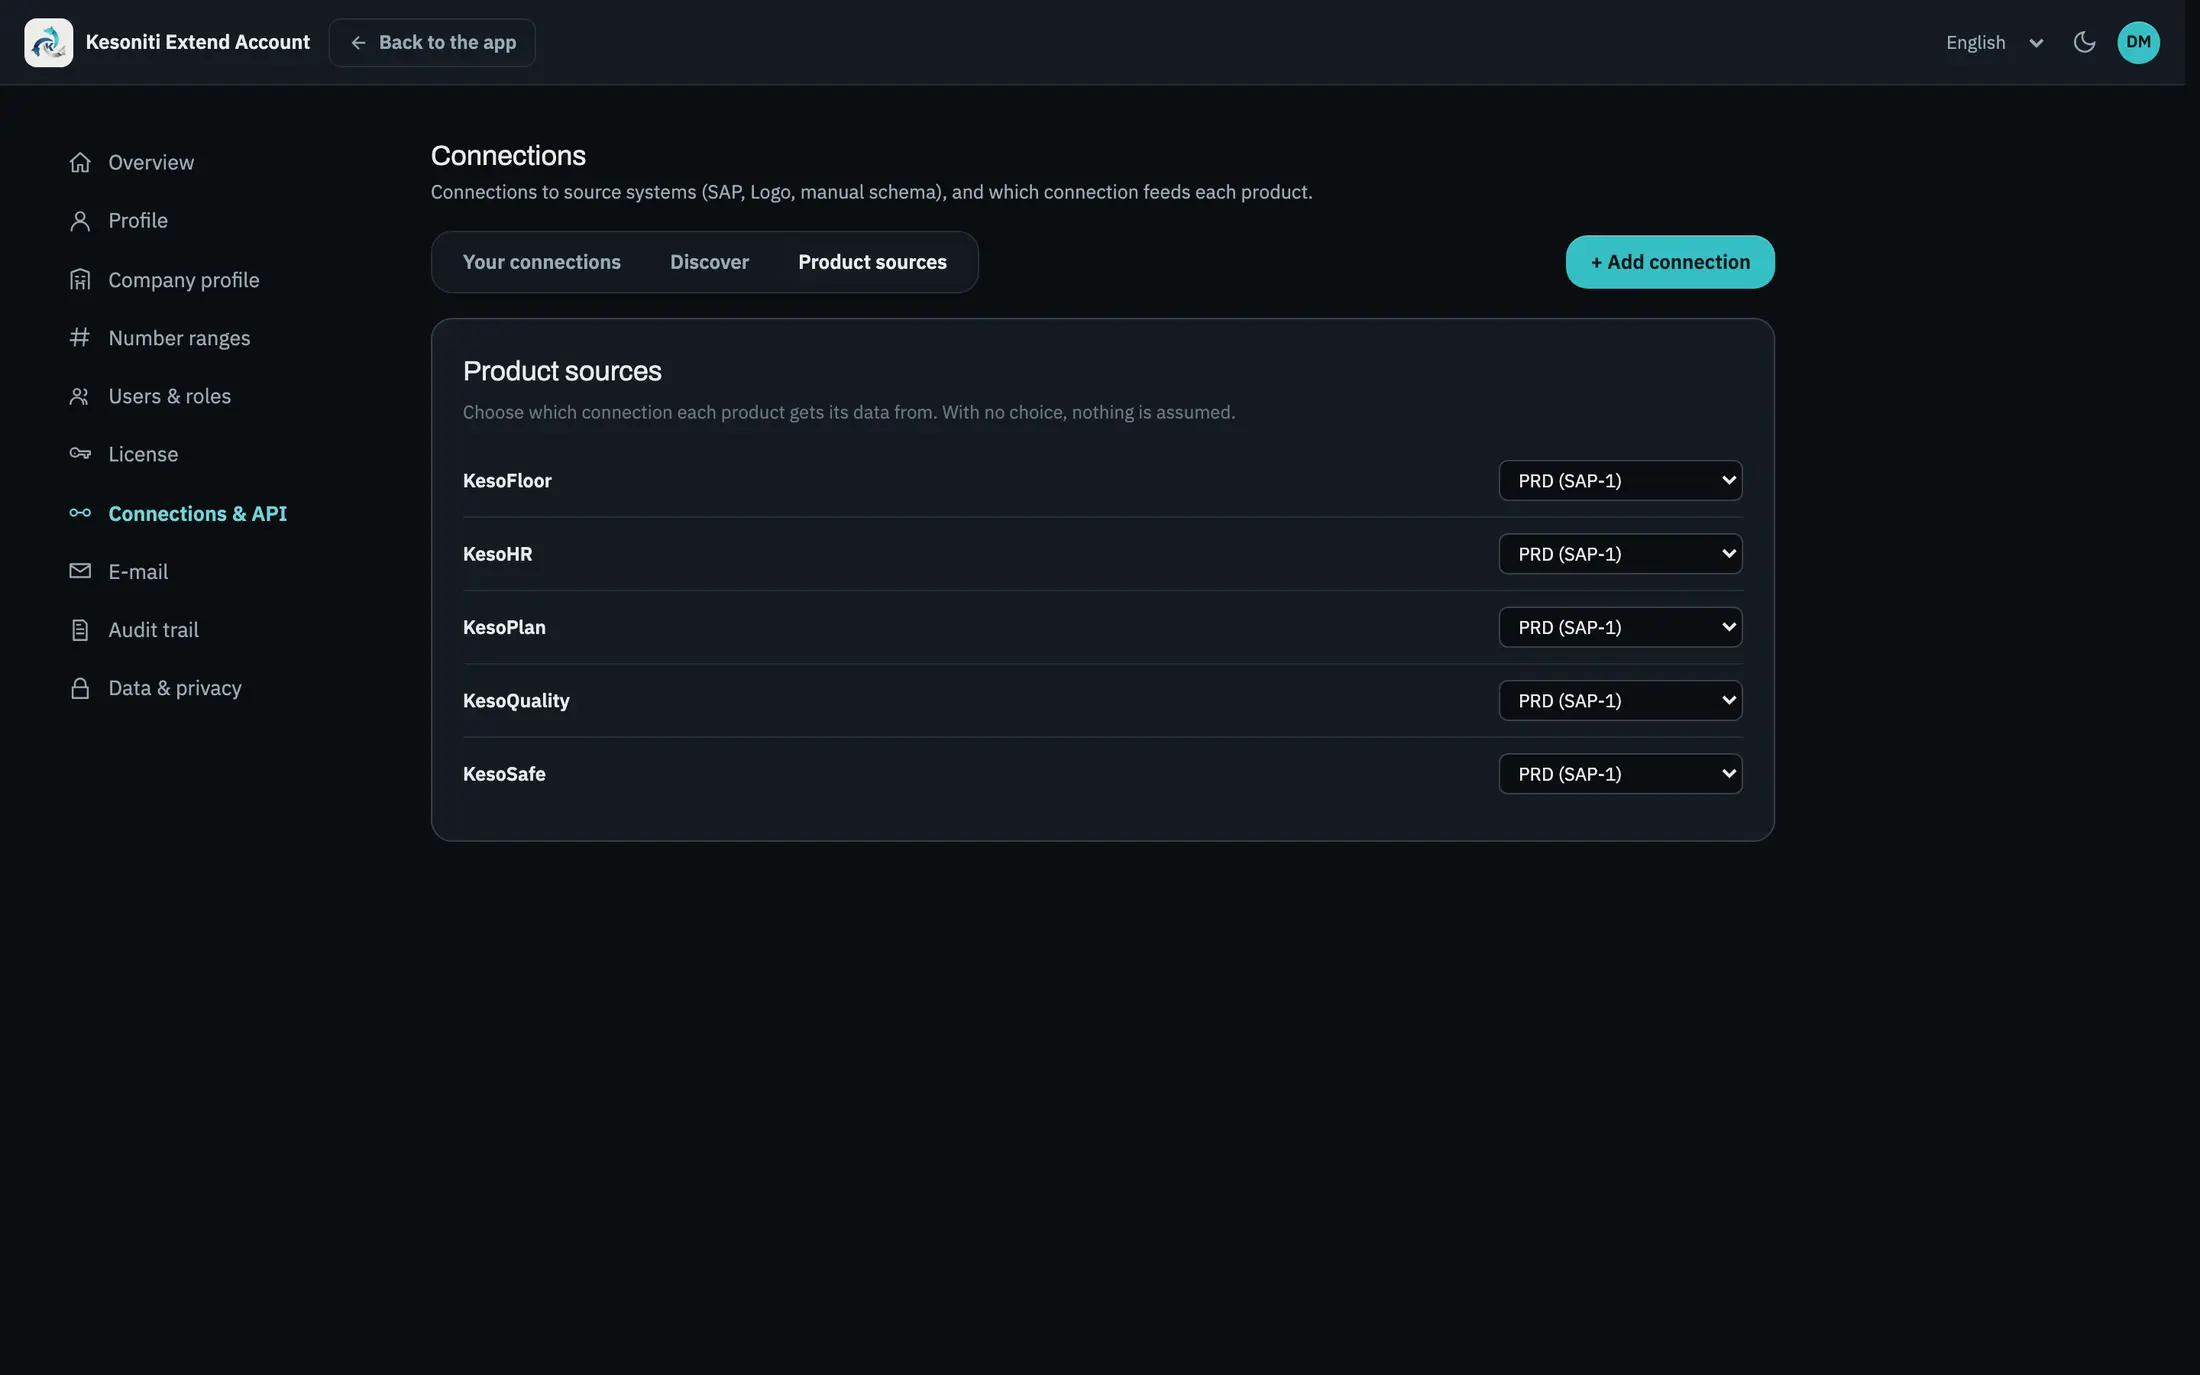Open the Overview menu item
Image resolution: width=2200 pixels, height=1375 pixels.
pos(151,162)
